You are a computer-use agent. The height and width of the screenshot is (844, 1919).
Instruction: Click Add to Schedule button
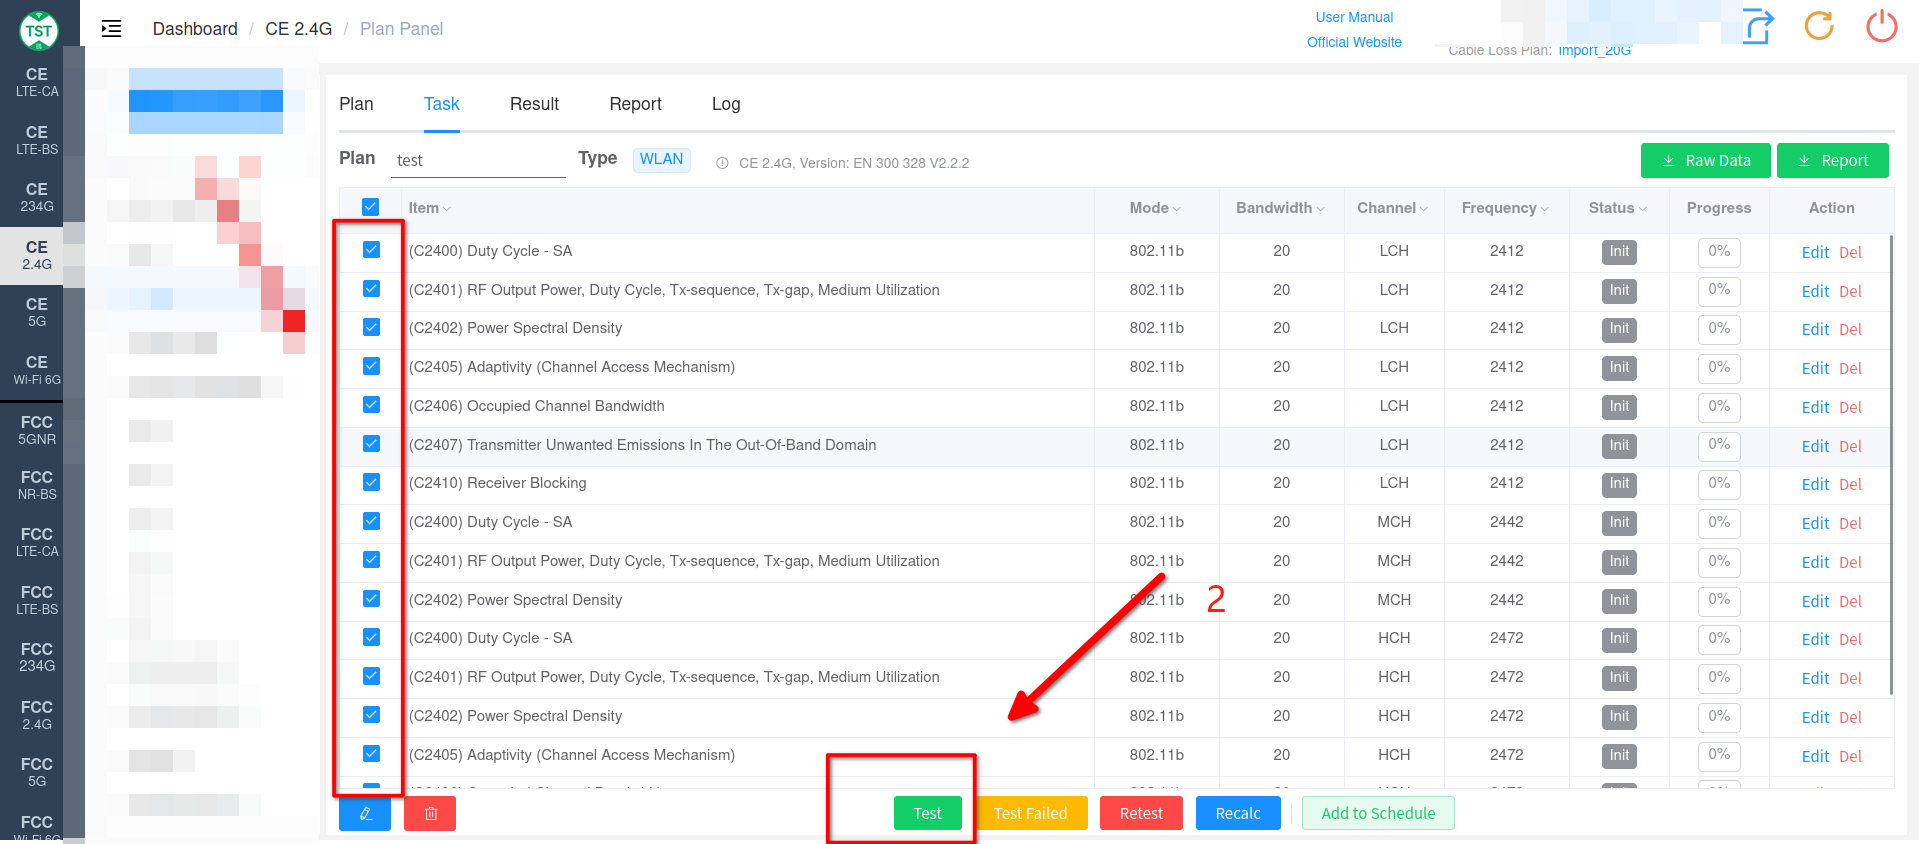click(x=1378, y=813)
